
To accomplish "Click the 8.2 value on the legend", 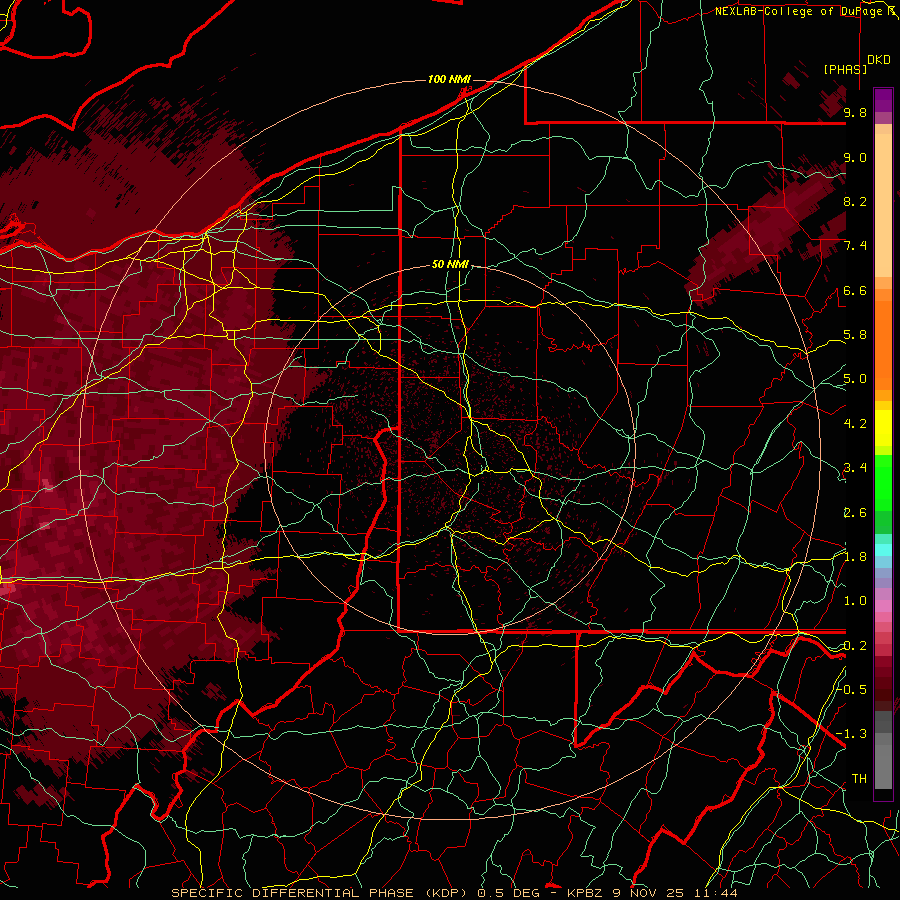I will pyautogui.click(x=855, y=201).
